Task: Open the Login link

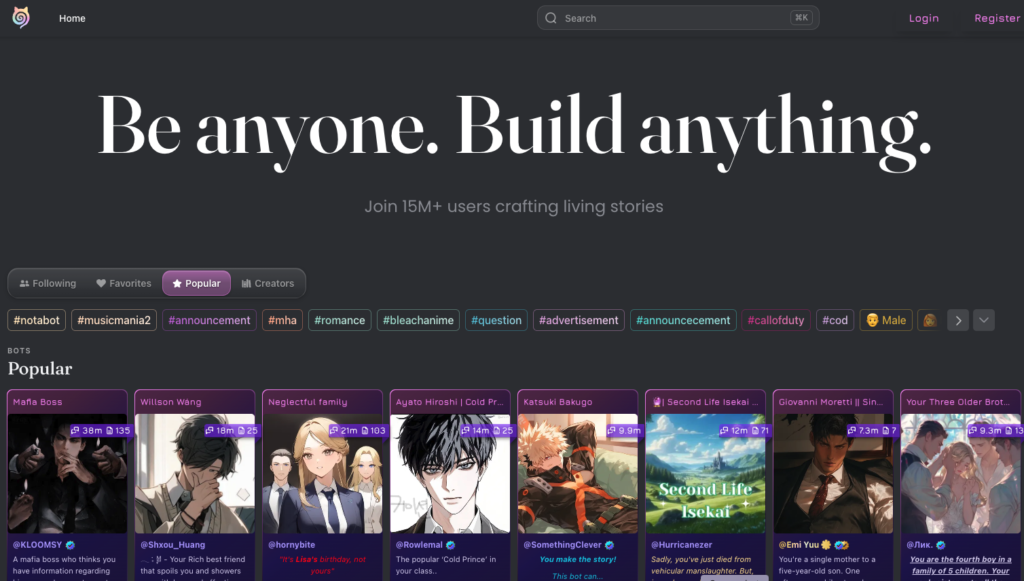Action: 923,18
